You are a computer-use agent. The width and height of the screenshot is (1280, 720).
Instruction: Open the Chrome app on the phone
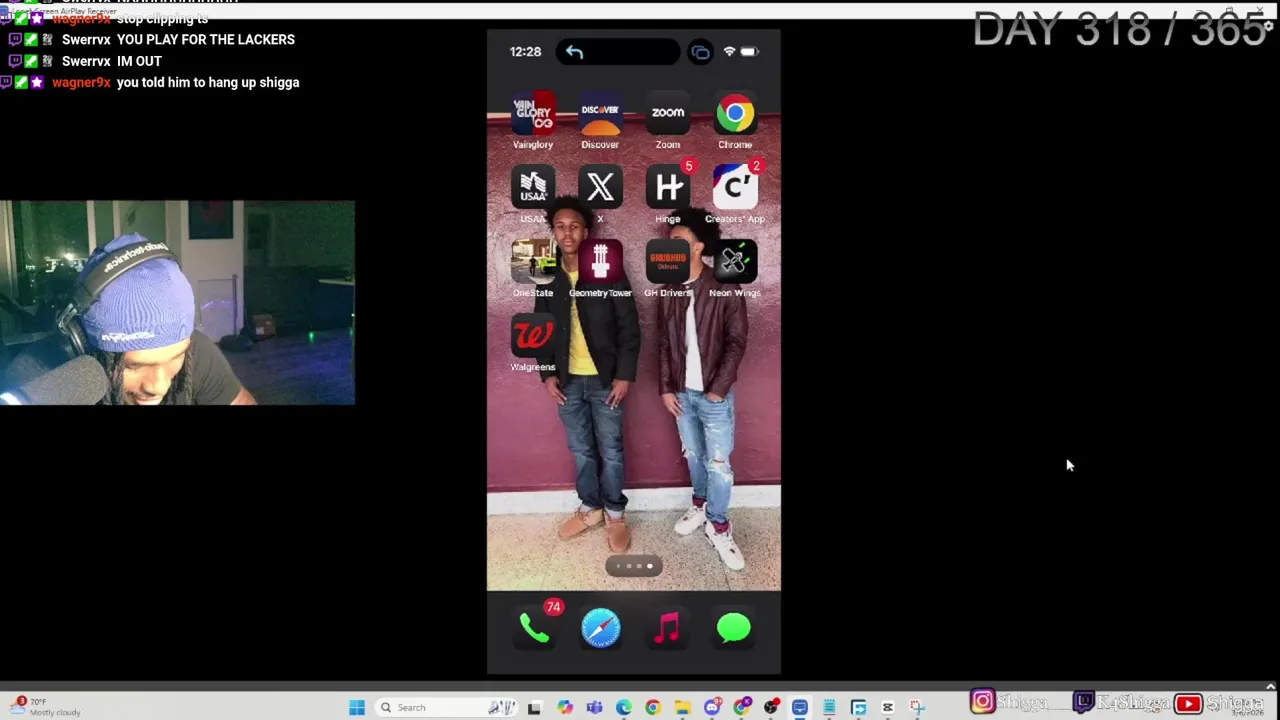735,115
